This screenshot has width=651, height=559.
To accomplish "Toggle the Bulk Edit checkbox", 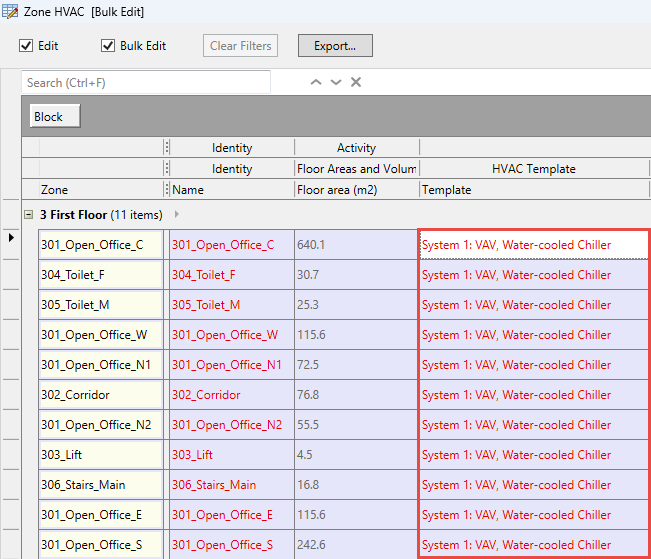I will (x=109, y=46).
